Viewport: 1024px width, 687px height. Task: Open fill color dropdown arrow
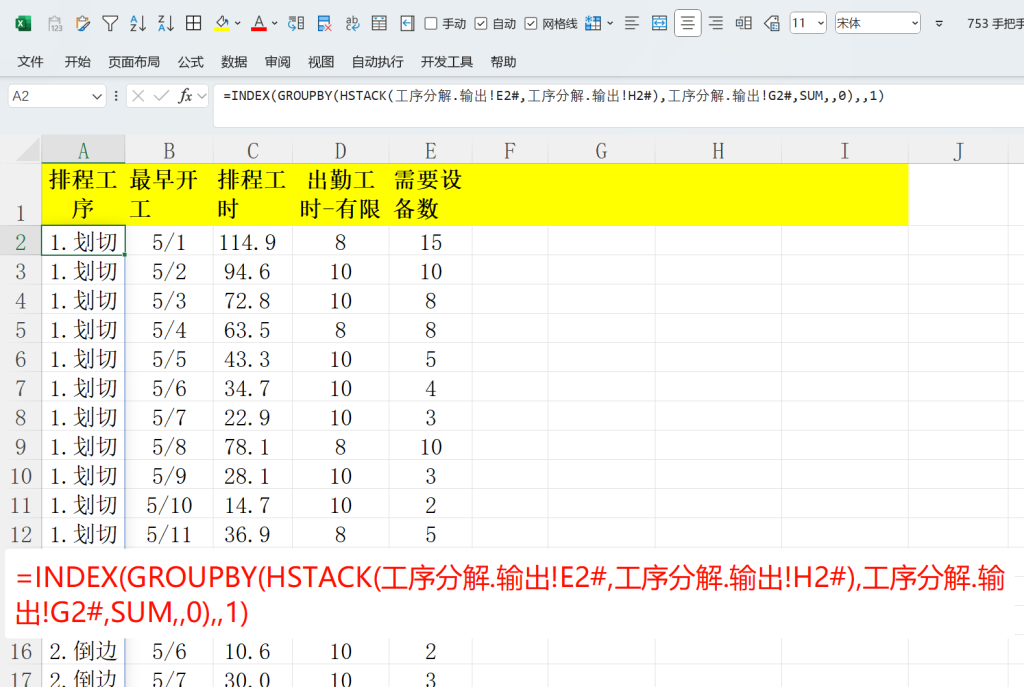tap(238, 24)
